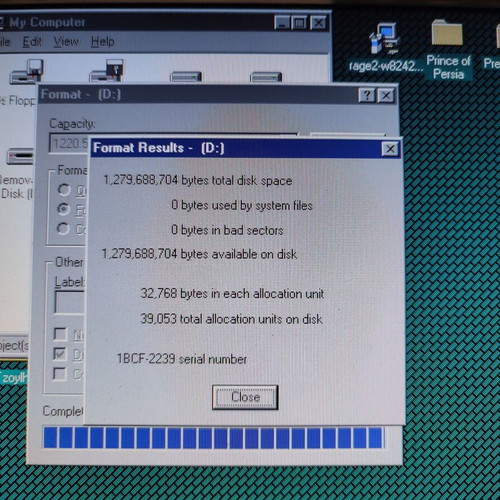
Task: Open the Capacity dropdown in Format window
Action: (69, 143)
